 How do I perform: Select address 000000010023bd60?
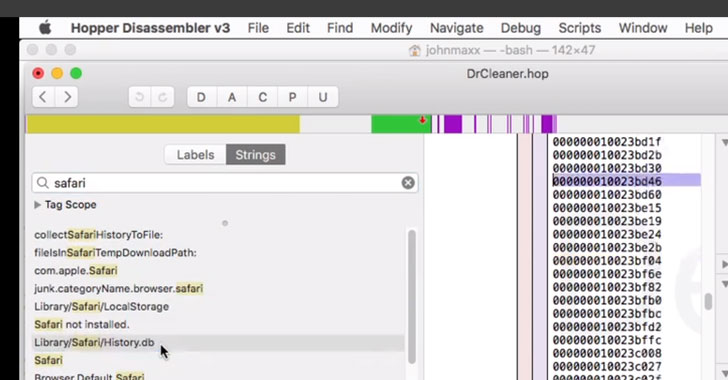[x=607, y=195]
